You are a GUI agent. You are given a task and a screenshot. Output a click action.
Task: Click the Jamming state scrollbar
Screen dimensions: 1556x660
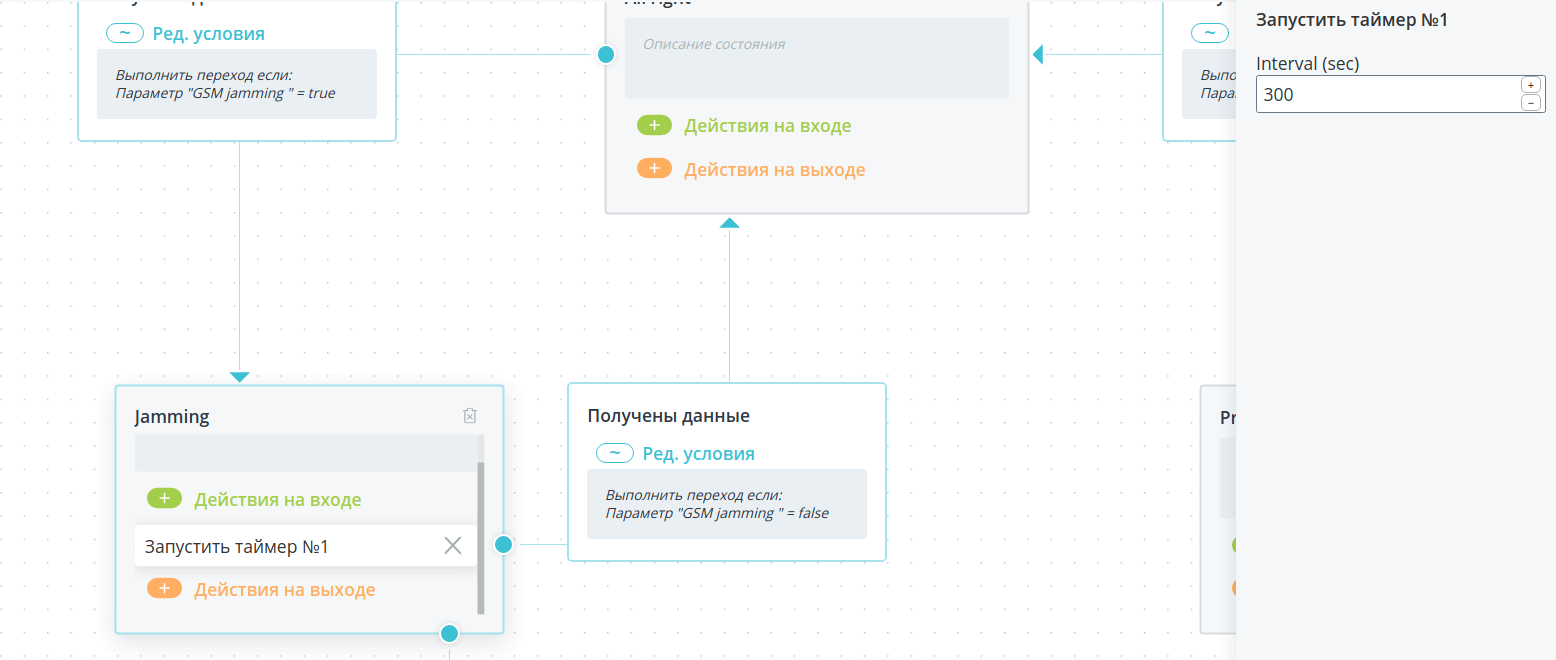tap(481, 538)
